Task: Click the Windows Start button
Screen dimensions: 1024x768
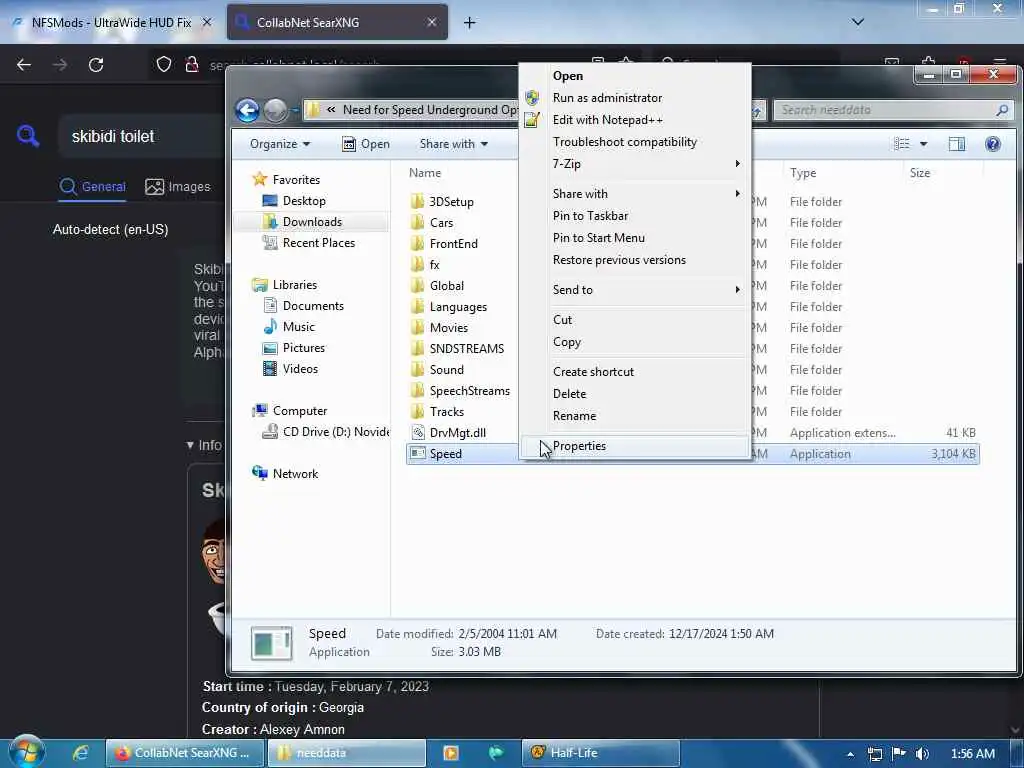Action: click(27, 752)
